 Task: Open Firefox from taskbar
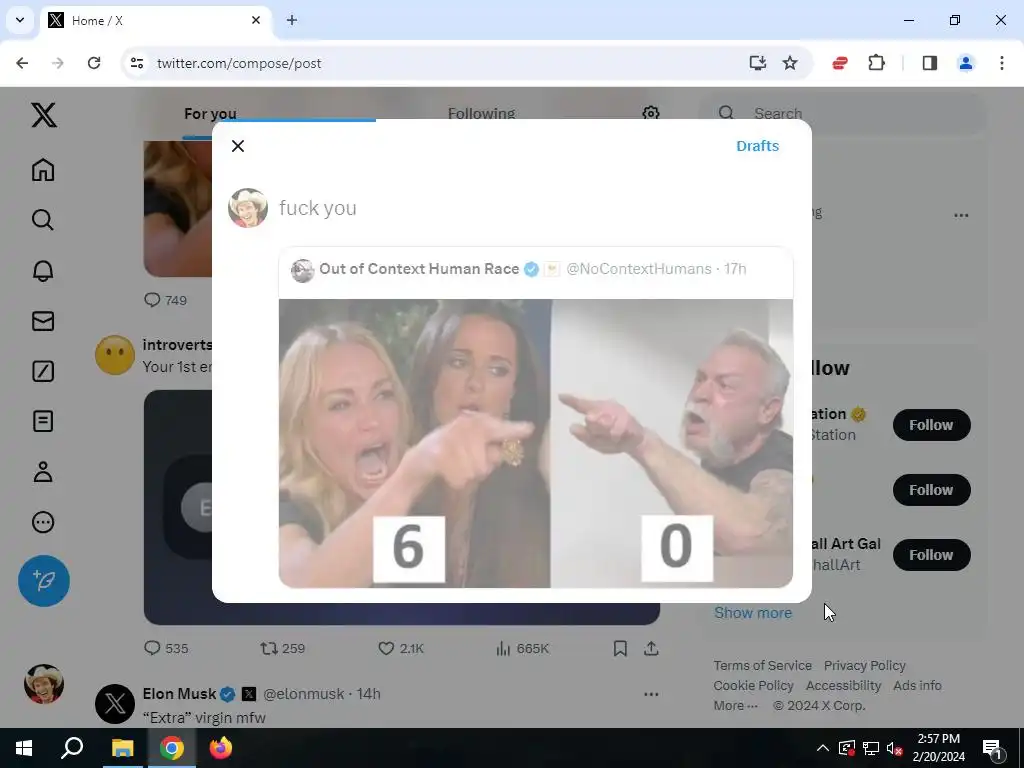(221, 748)
